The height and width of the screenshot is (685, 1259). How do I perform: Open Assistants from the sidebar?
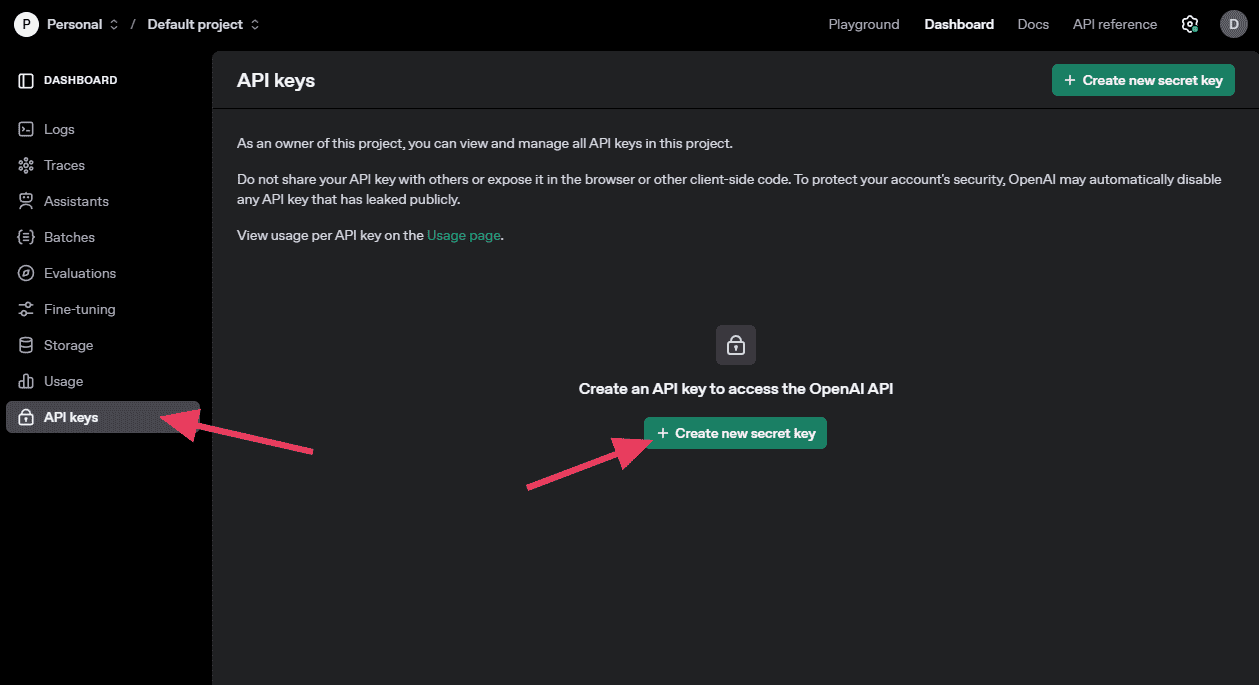click(x=24, y=201)
